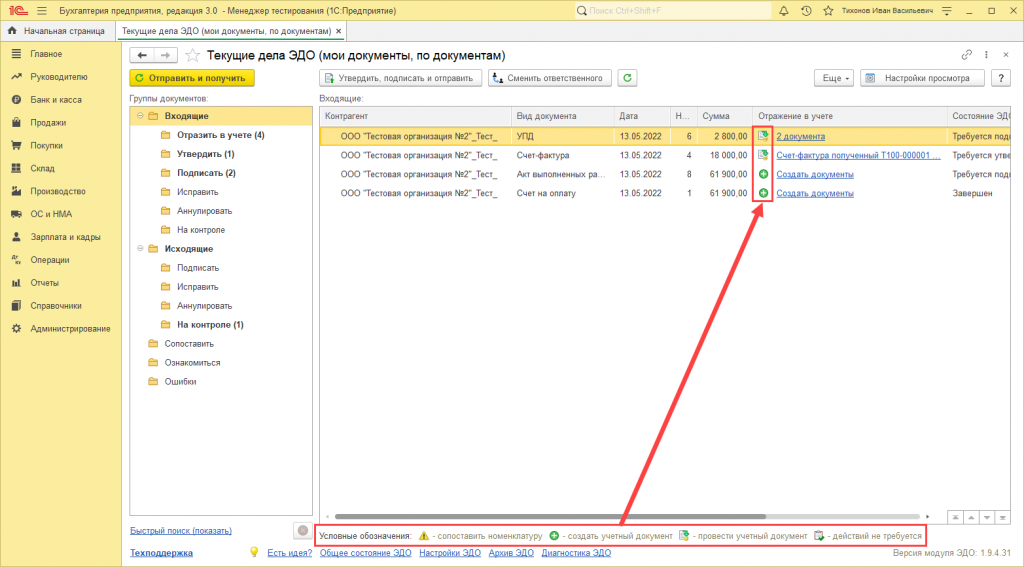Collapse the Входящие folder group
The image size is (1024, 567).
pyautogui.click(x=140, y=116)
